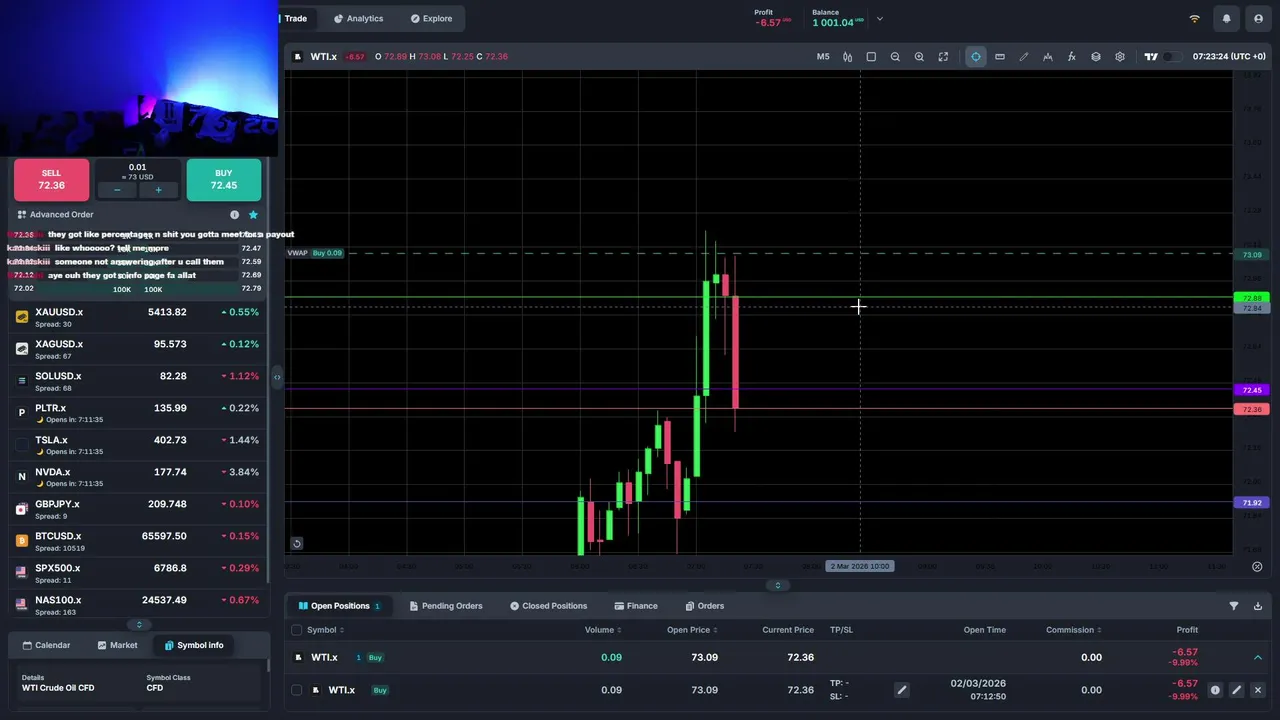The height and width of the screenshot is (720, 1280).
Task: Click the SELL 72.36 button
Action: 51,179
